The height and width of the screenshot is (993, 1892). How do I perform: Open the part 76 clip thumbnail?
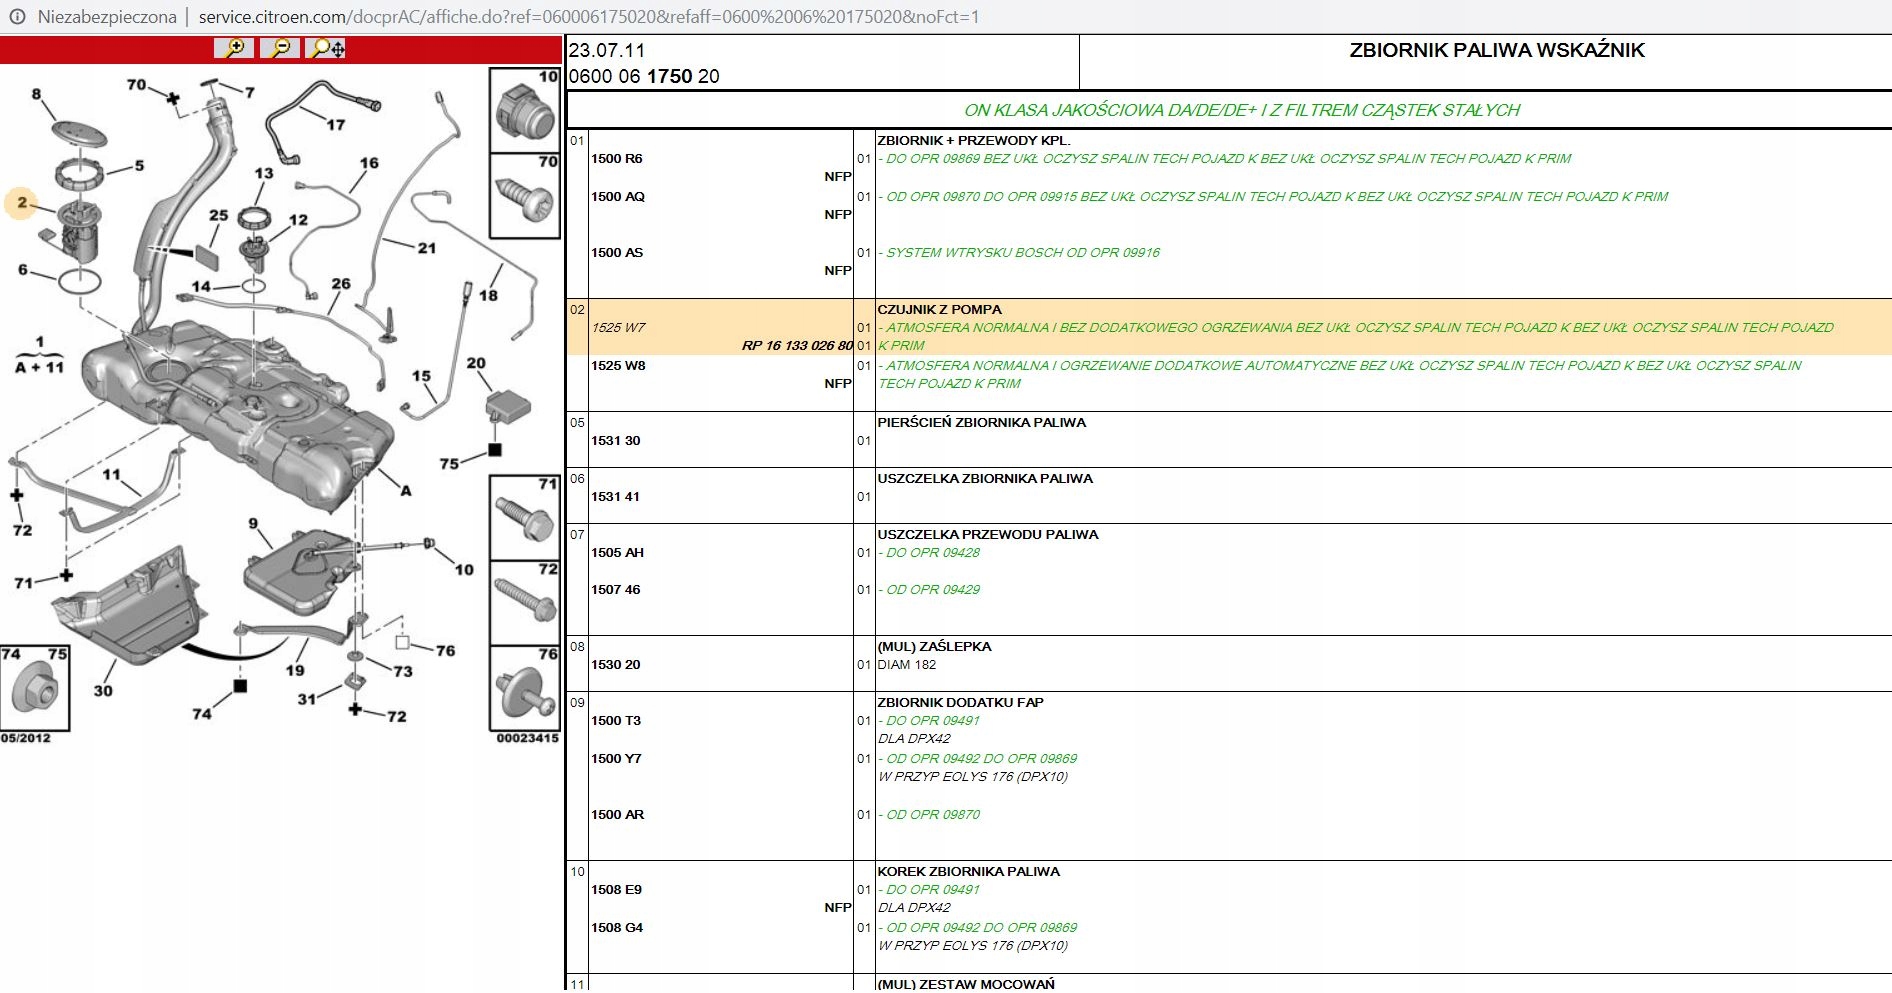[525, 688]
